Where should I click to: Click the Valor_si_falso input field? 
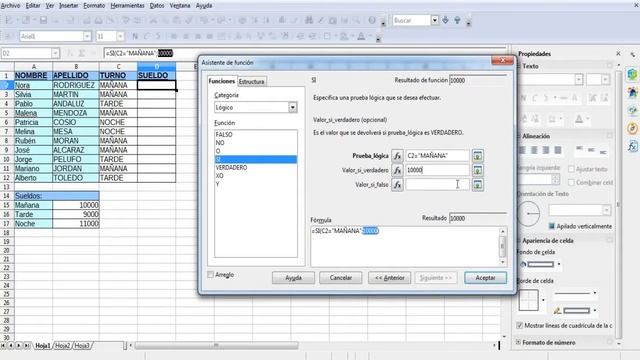point(438,184)
